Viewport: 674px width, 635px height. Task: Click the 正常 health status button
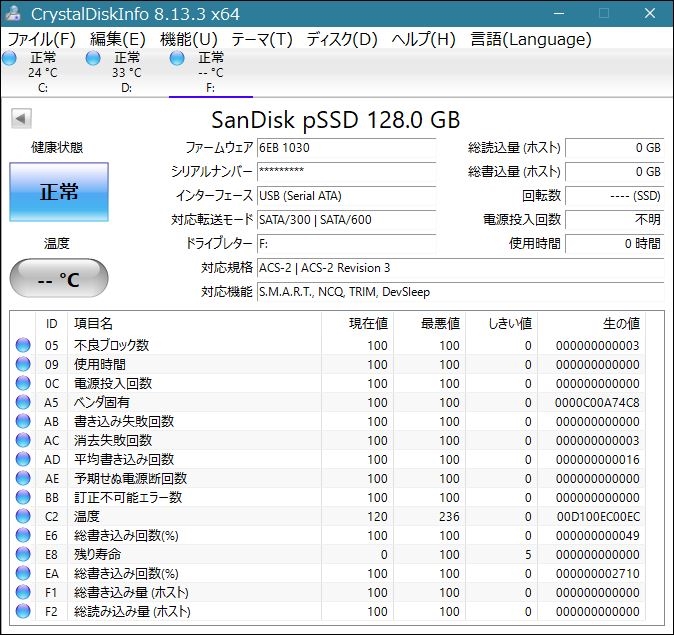59,192
